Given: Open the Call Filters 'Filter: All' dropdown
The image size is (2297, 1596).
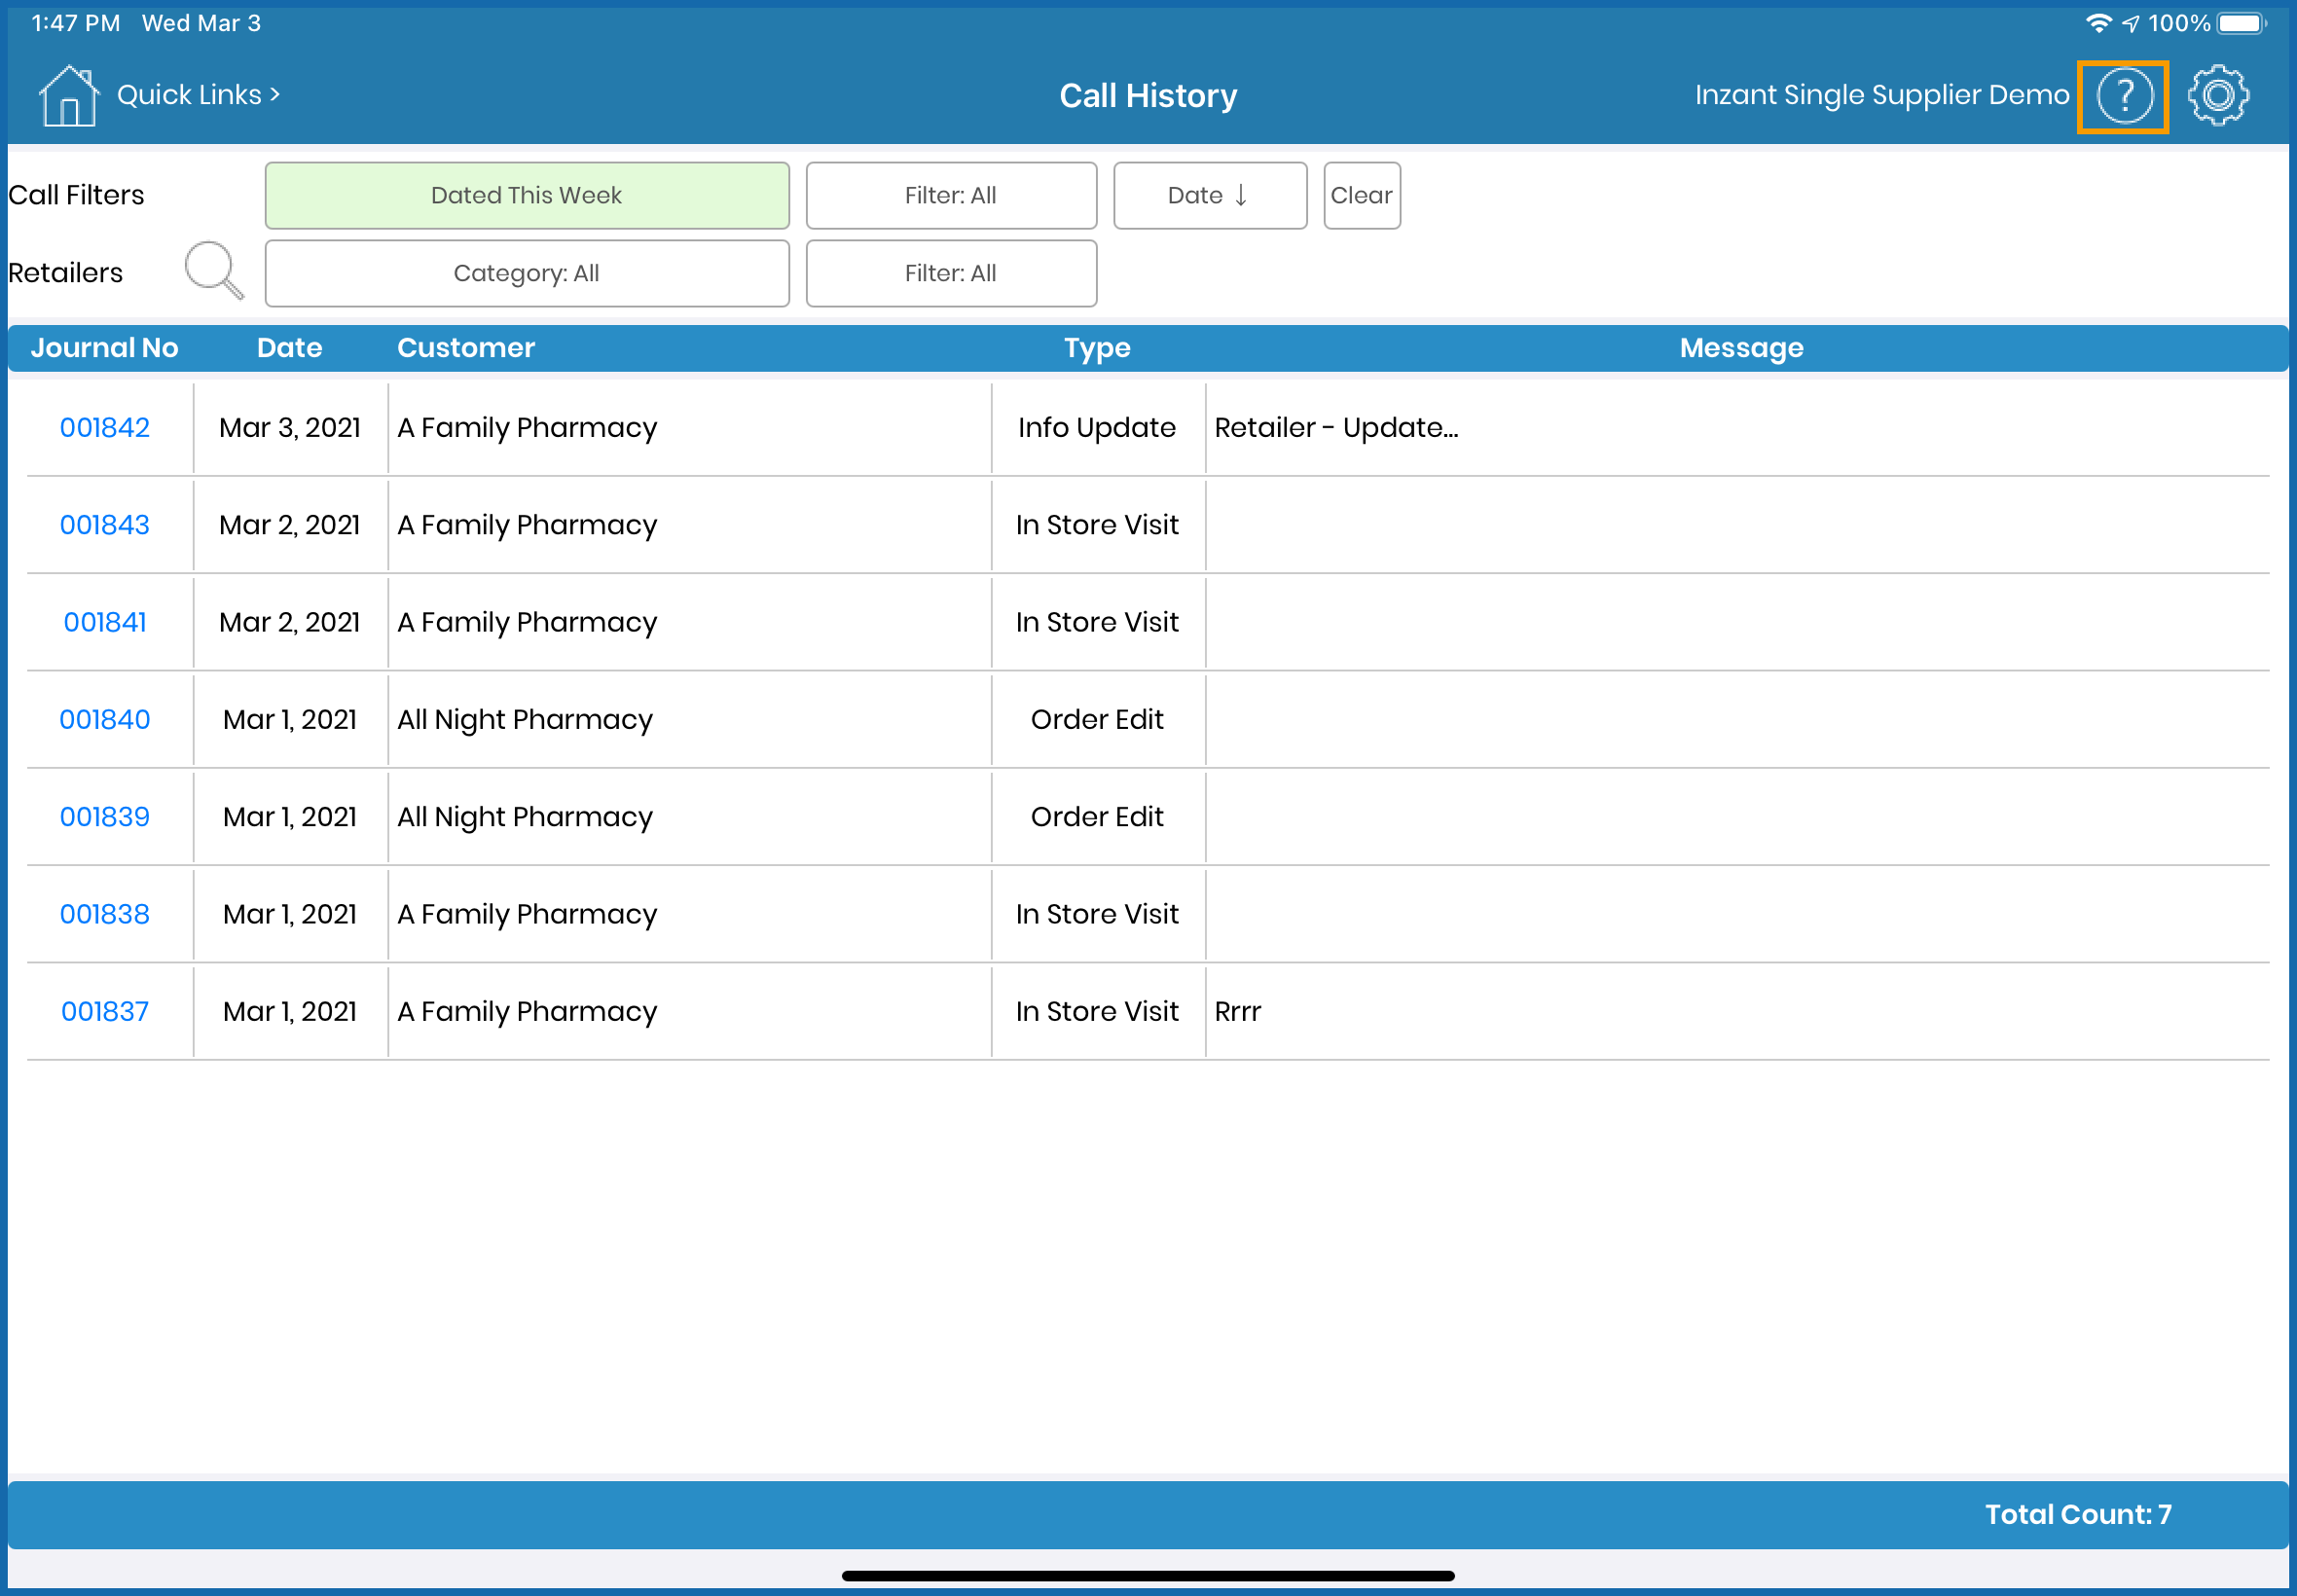Looking at the screenshot, I should [950, 195].
